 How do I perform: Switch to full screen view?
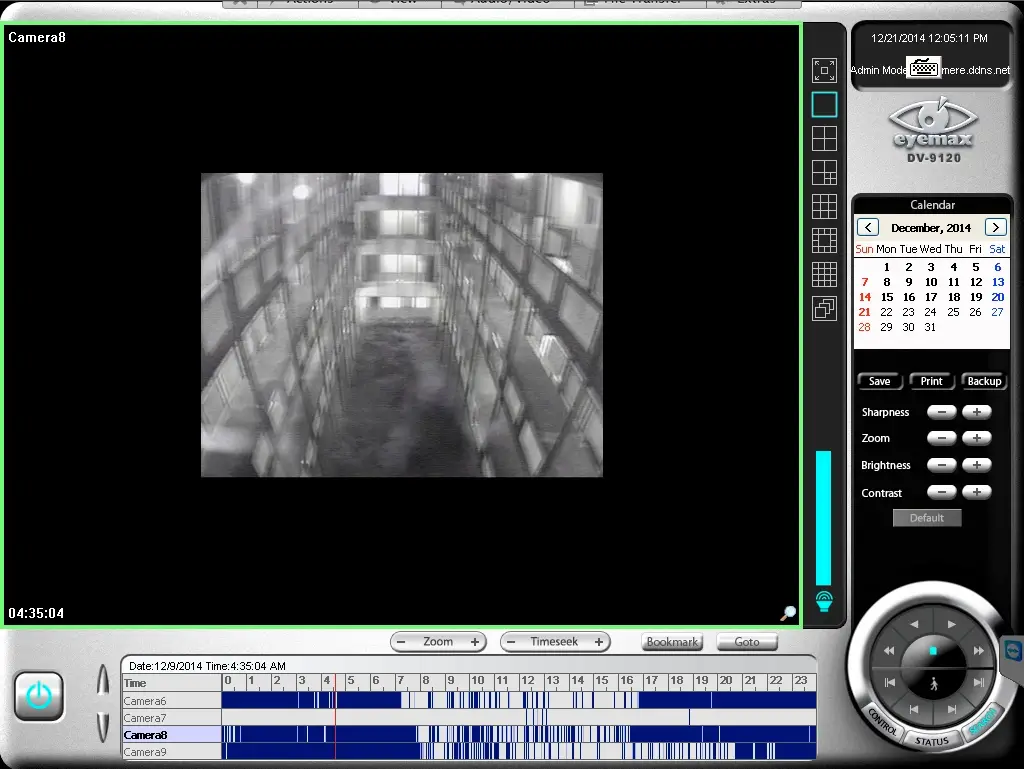(x=824, y=70)
